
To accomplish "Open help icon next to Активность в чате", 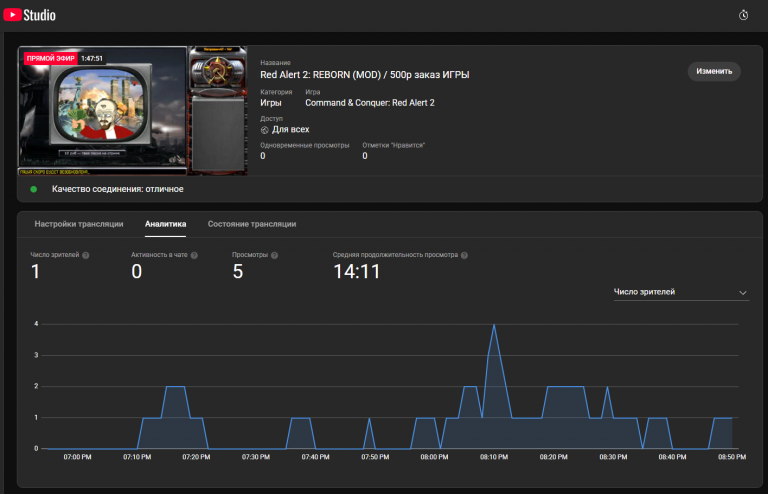I will click(x=194, y=255).
